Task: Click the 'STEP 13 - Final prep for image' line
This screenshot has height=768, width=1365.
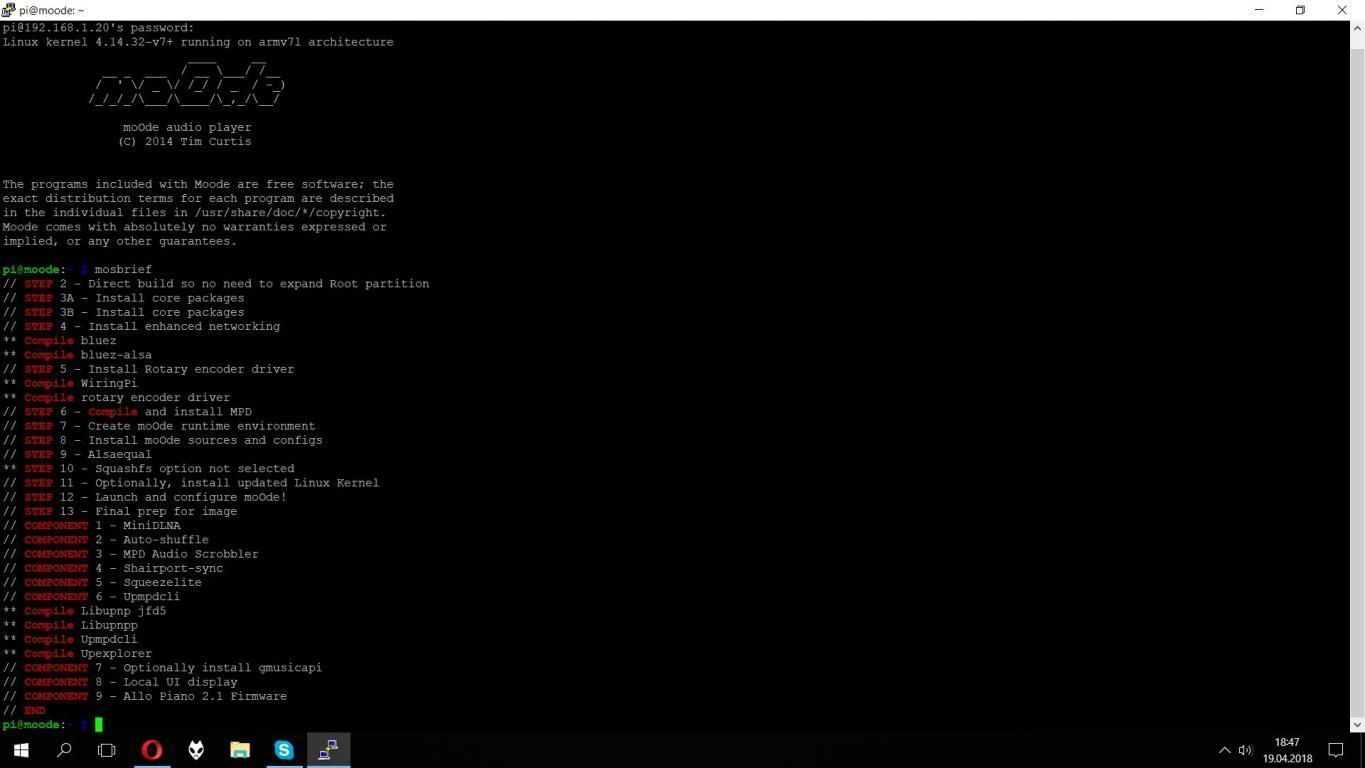Action: (x=120, y=511)
